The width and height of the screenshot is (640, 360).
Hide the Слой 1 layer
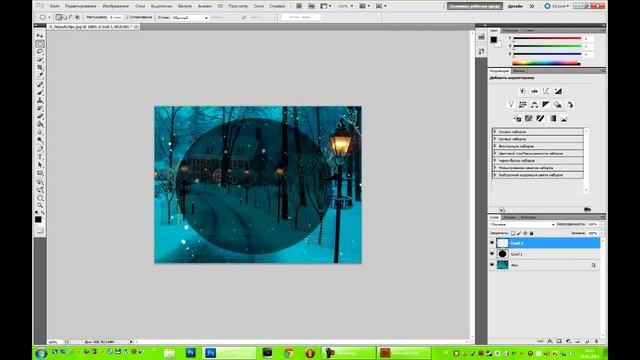point(492,254)
